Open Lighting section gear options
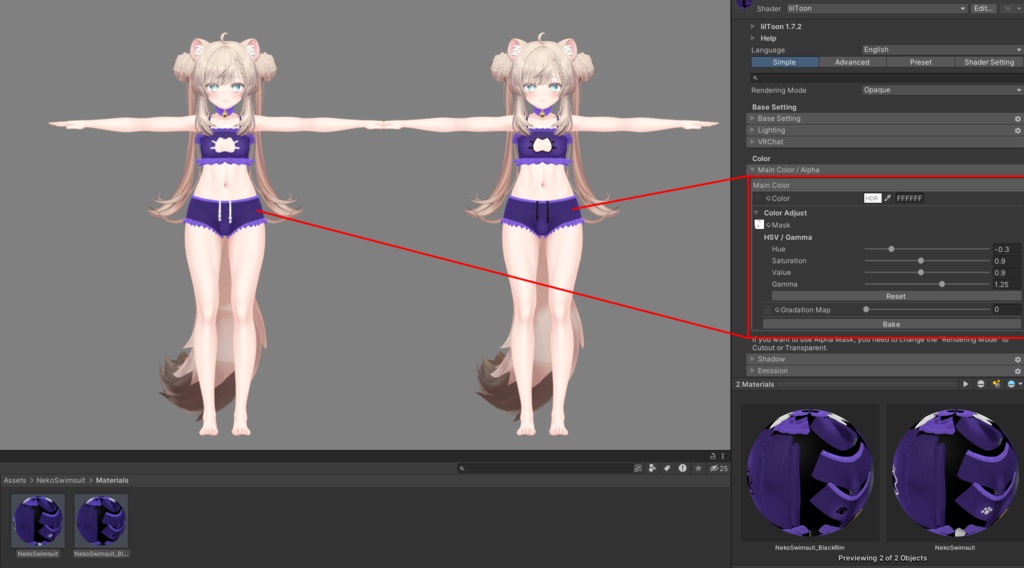 (x=1017, y=131)
